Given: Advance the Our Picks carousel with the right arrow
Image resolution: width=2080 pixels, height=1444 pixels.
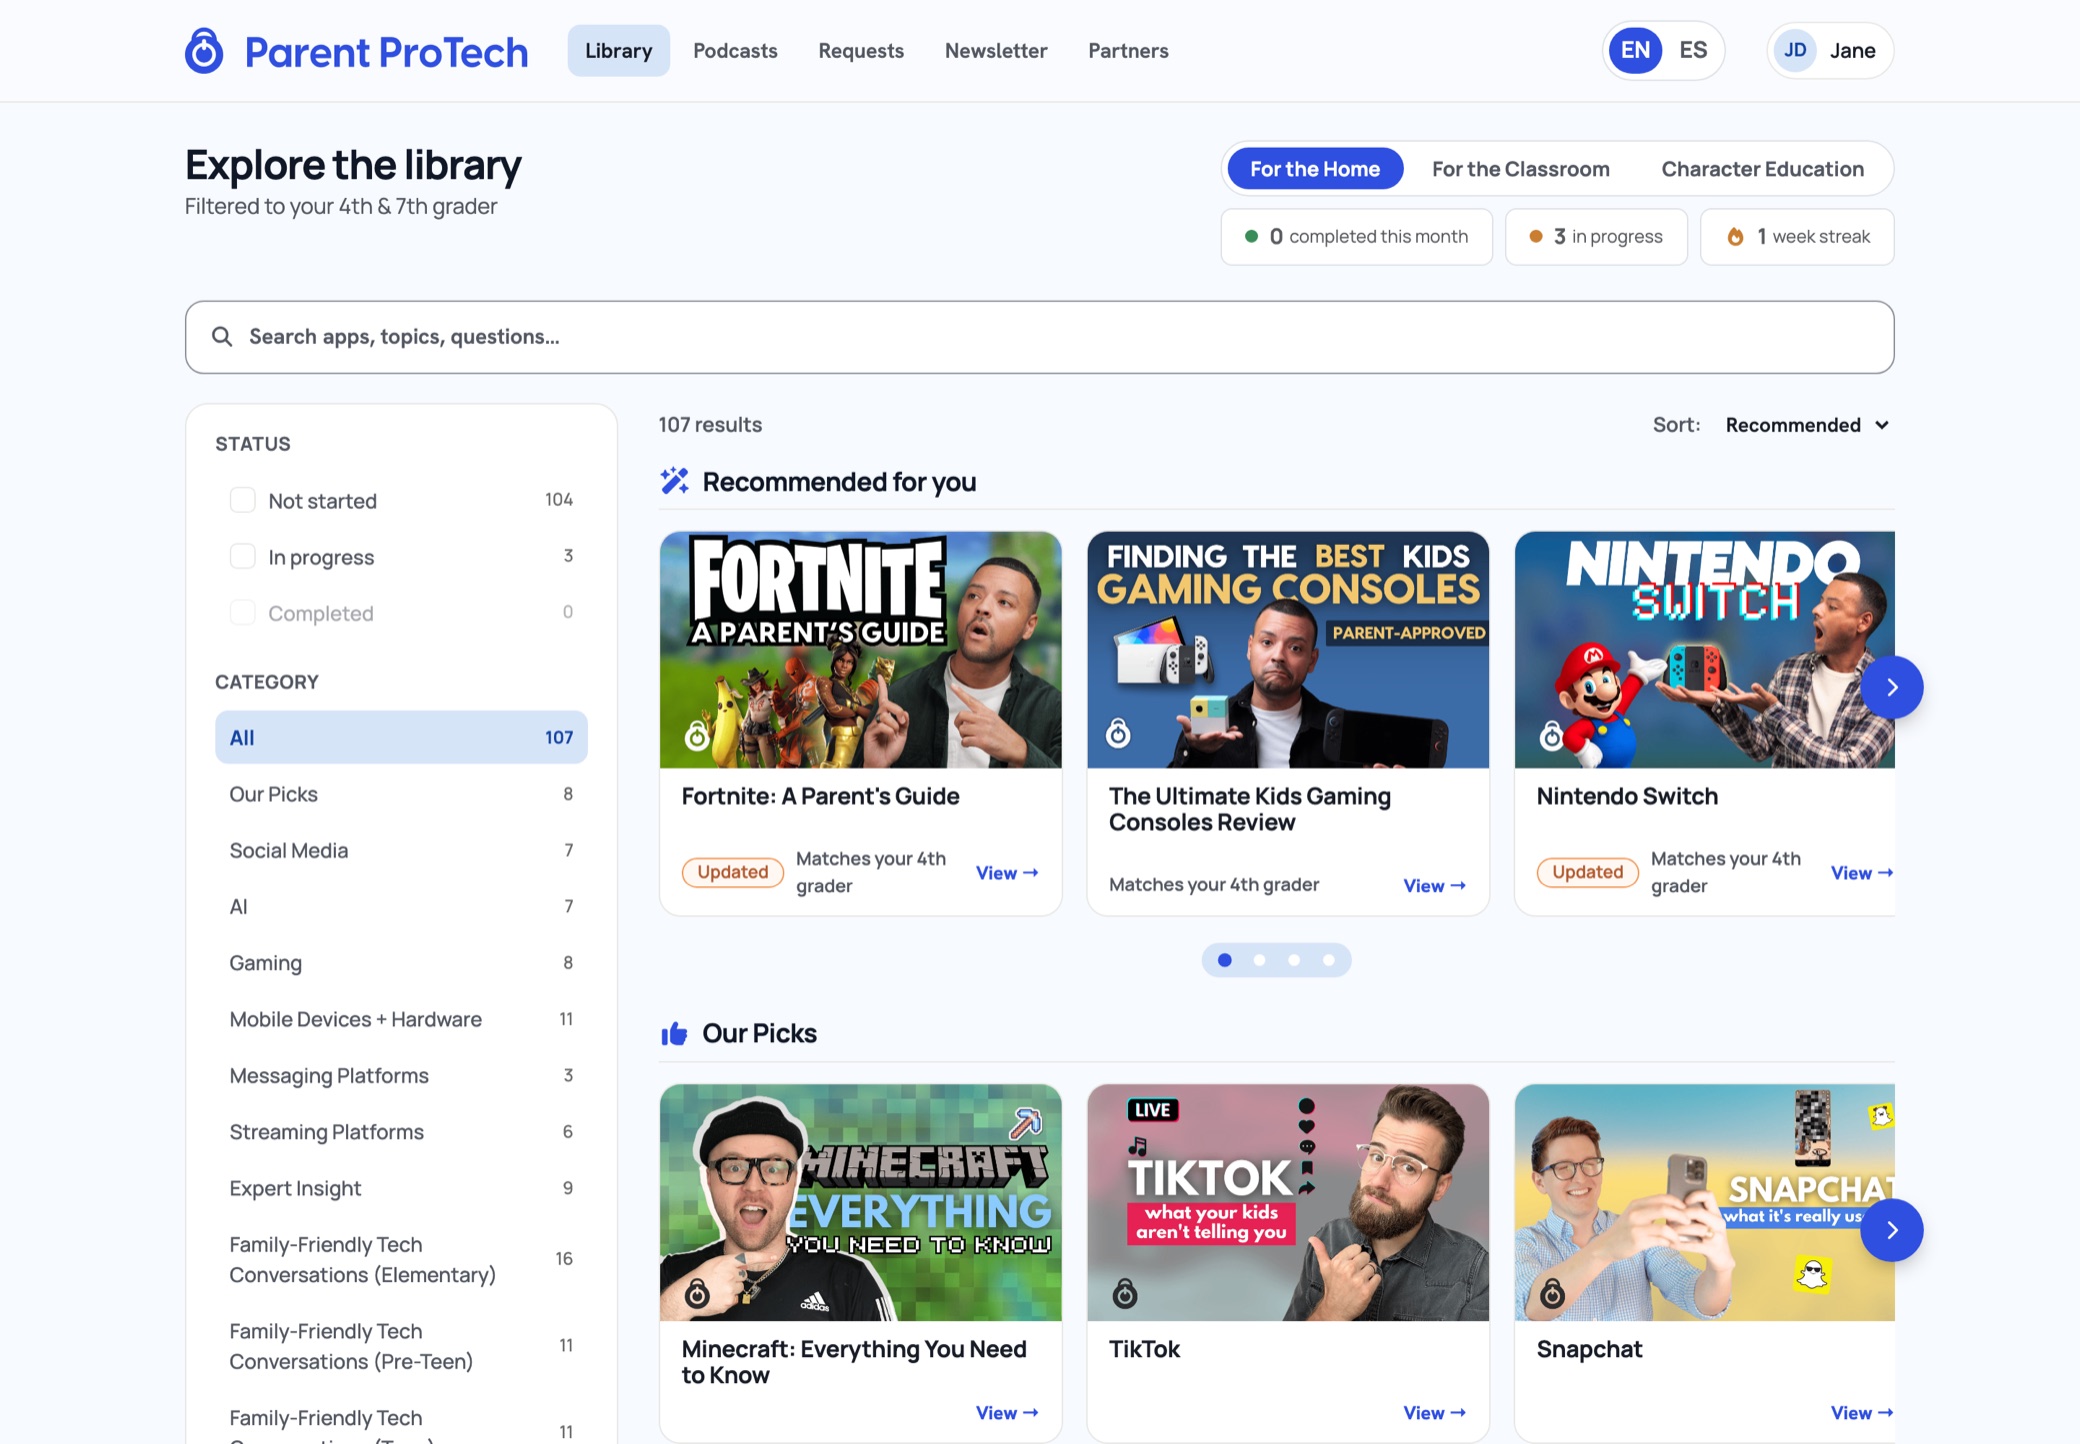Looking at the screenshot, I should tap(1891, 1230).
